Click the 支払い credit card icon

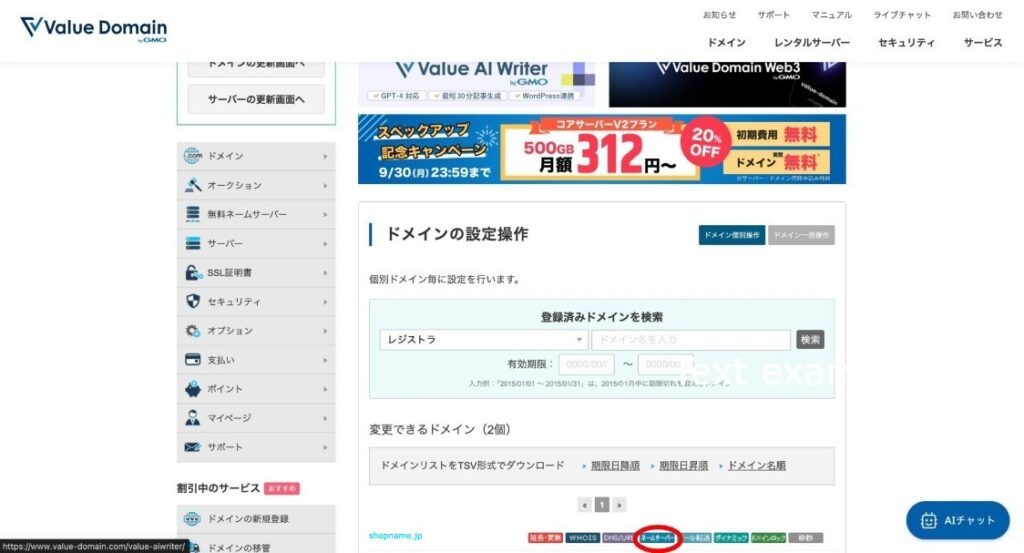pos(193,360)
